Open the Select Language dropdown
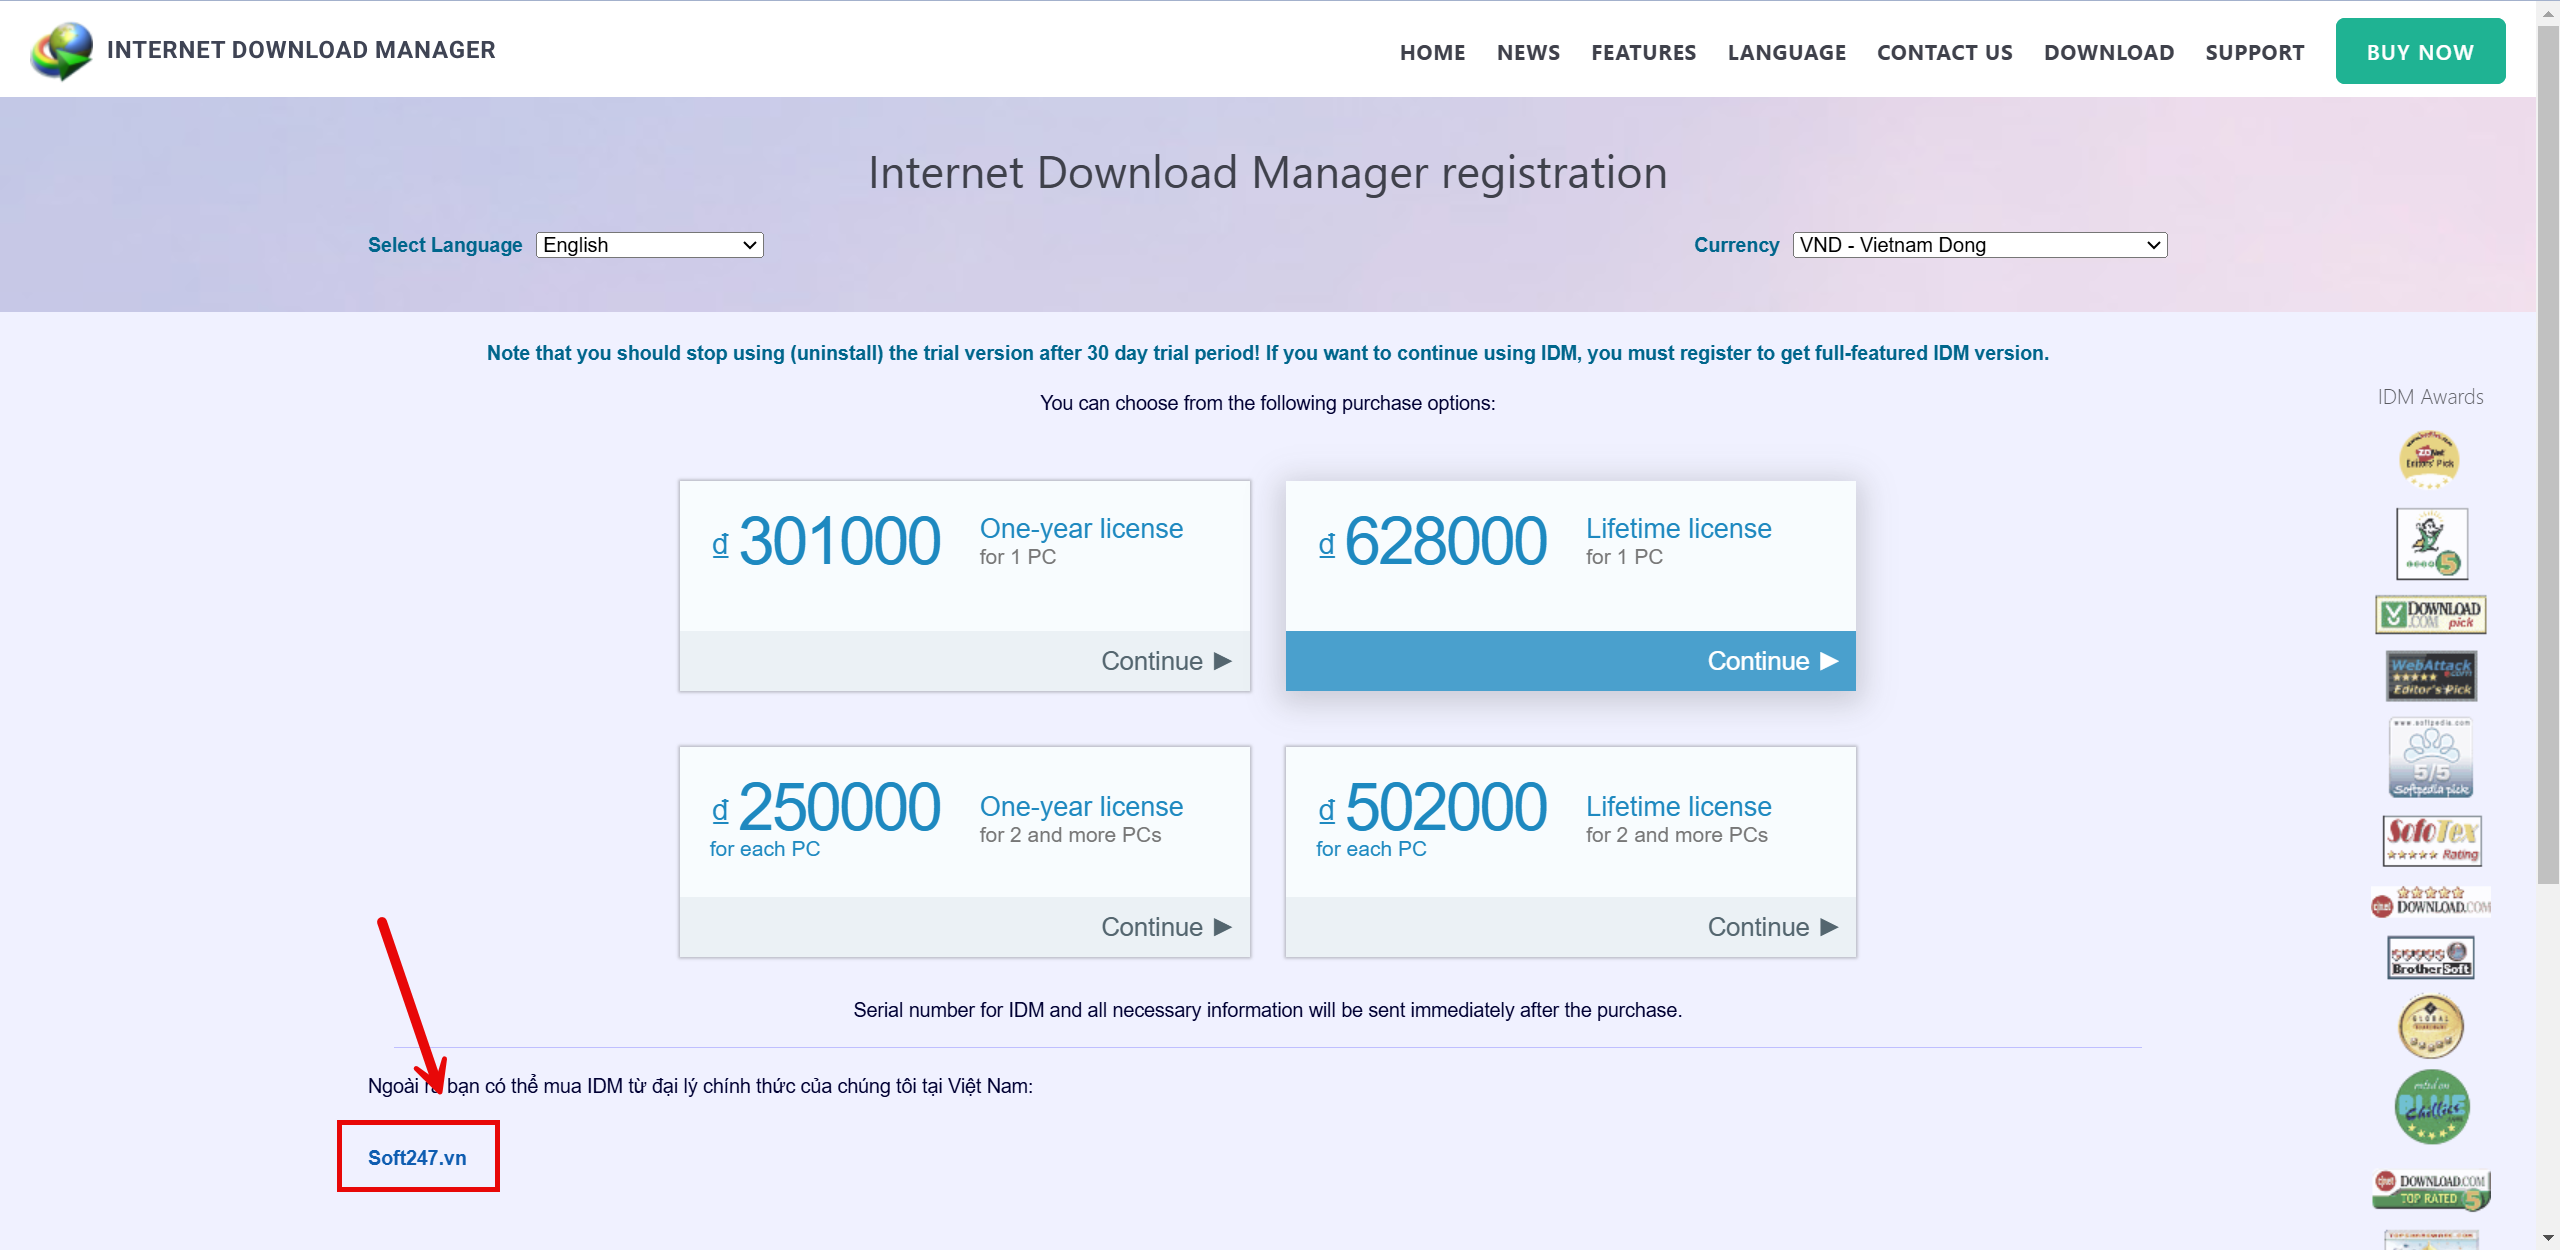The width and height of the screenshot is (2560, 1250). point(650,245)
